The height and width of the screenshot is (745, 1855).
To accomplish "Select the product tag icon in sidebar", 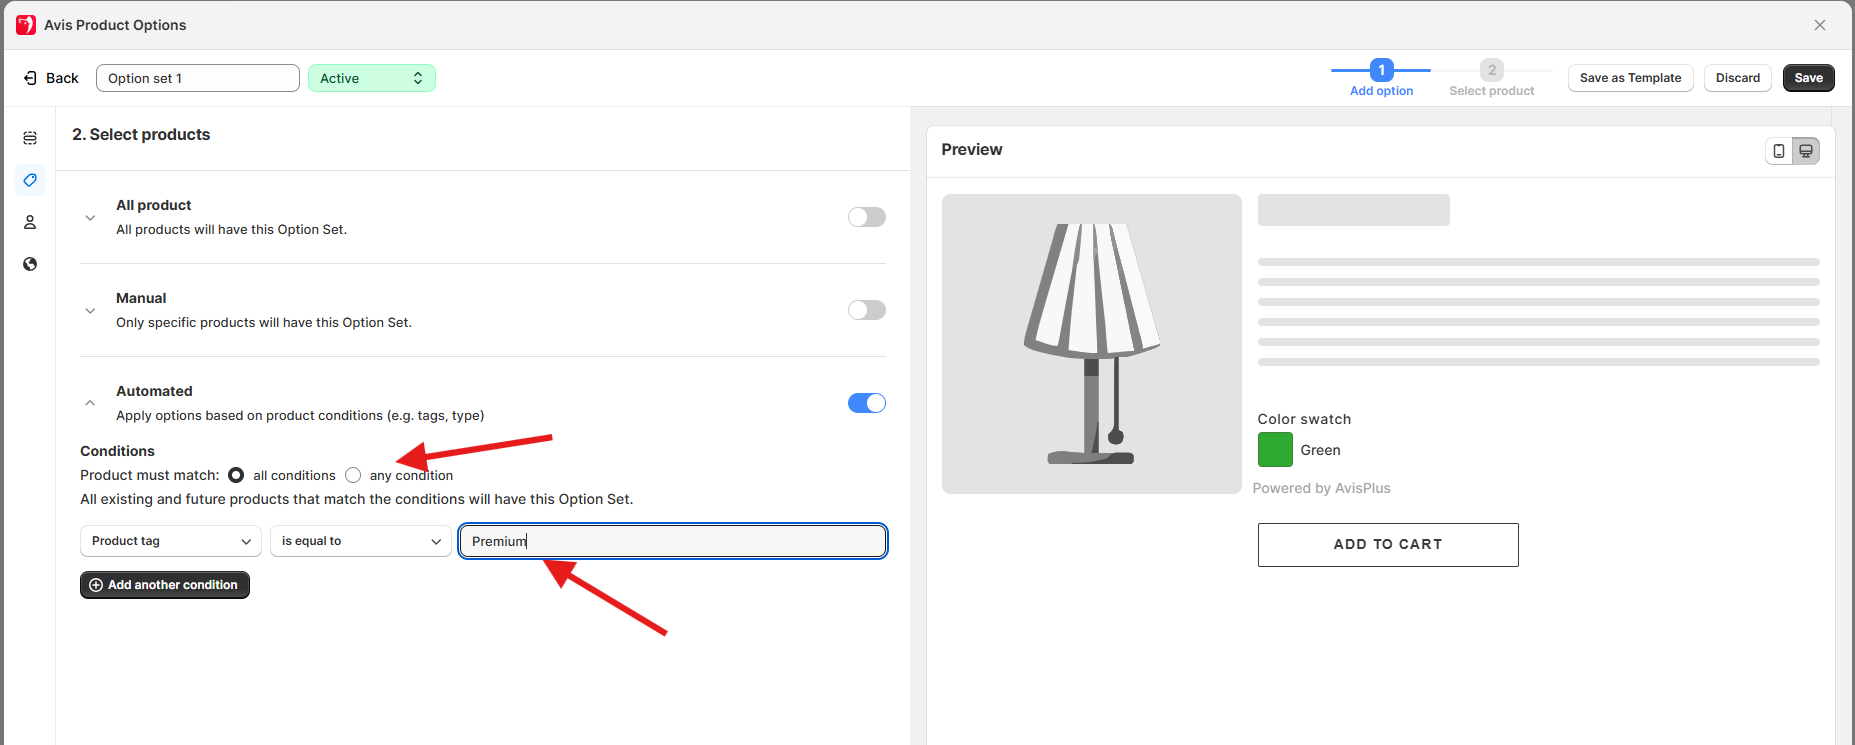I will [30, 180].
